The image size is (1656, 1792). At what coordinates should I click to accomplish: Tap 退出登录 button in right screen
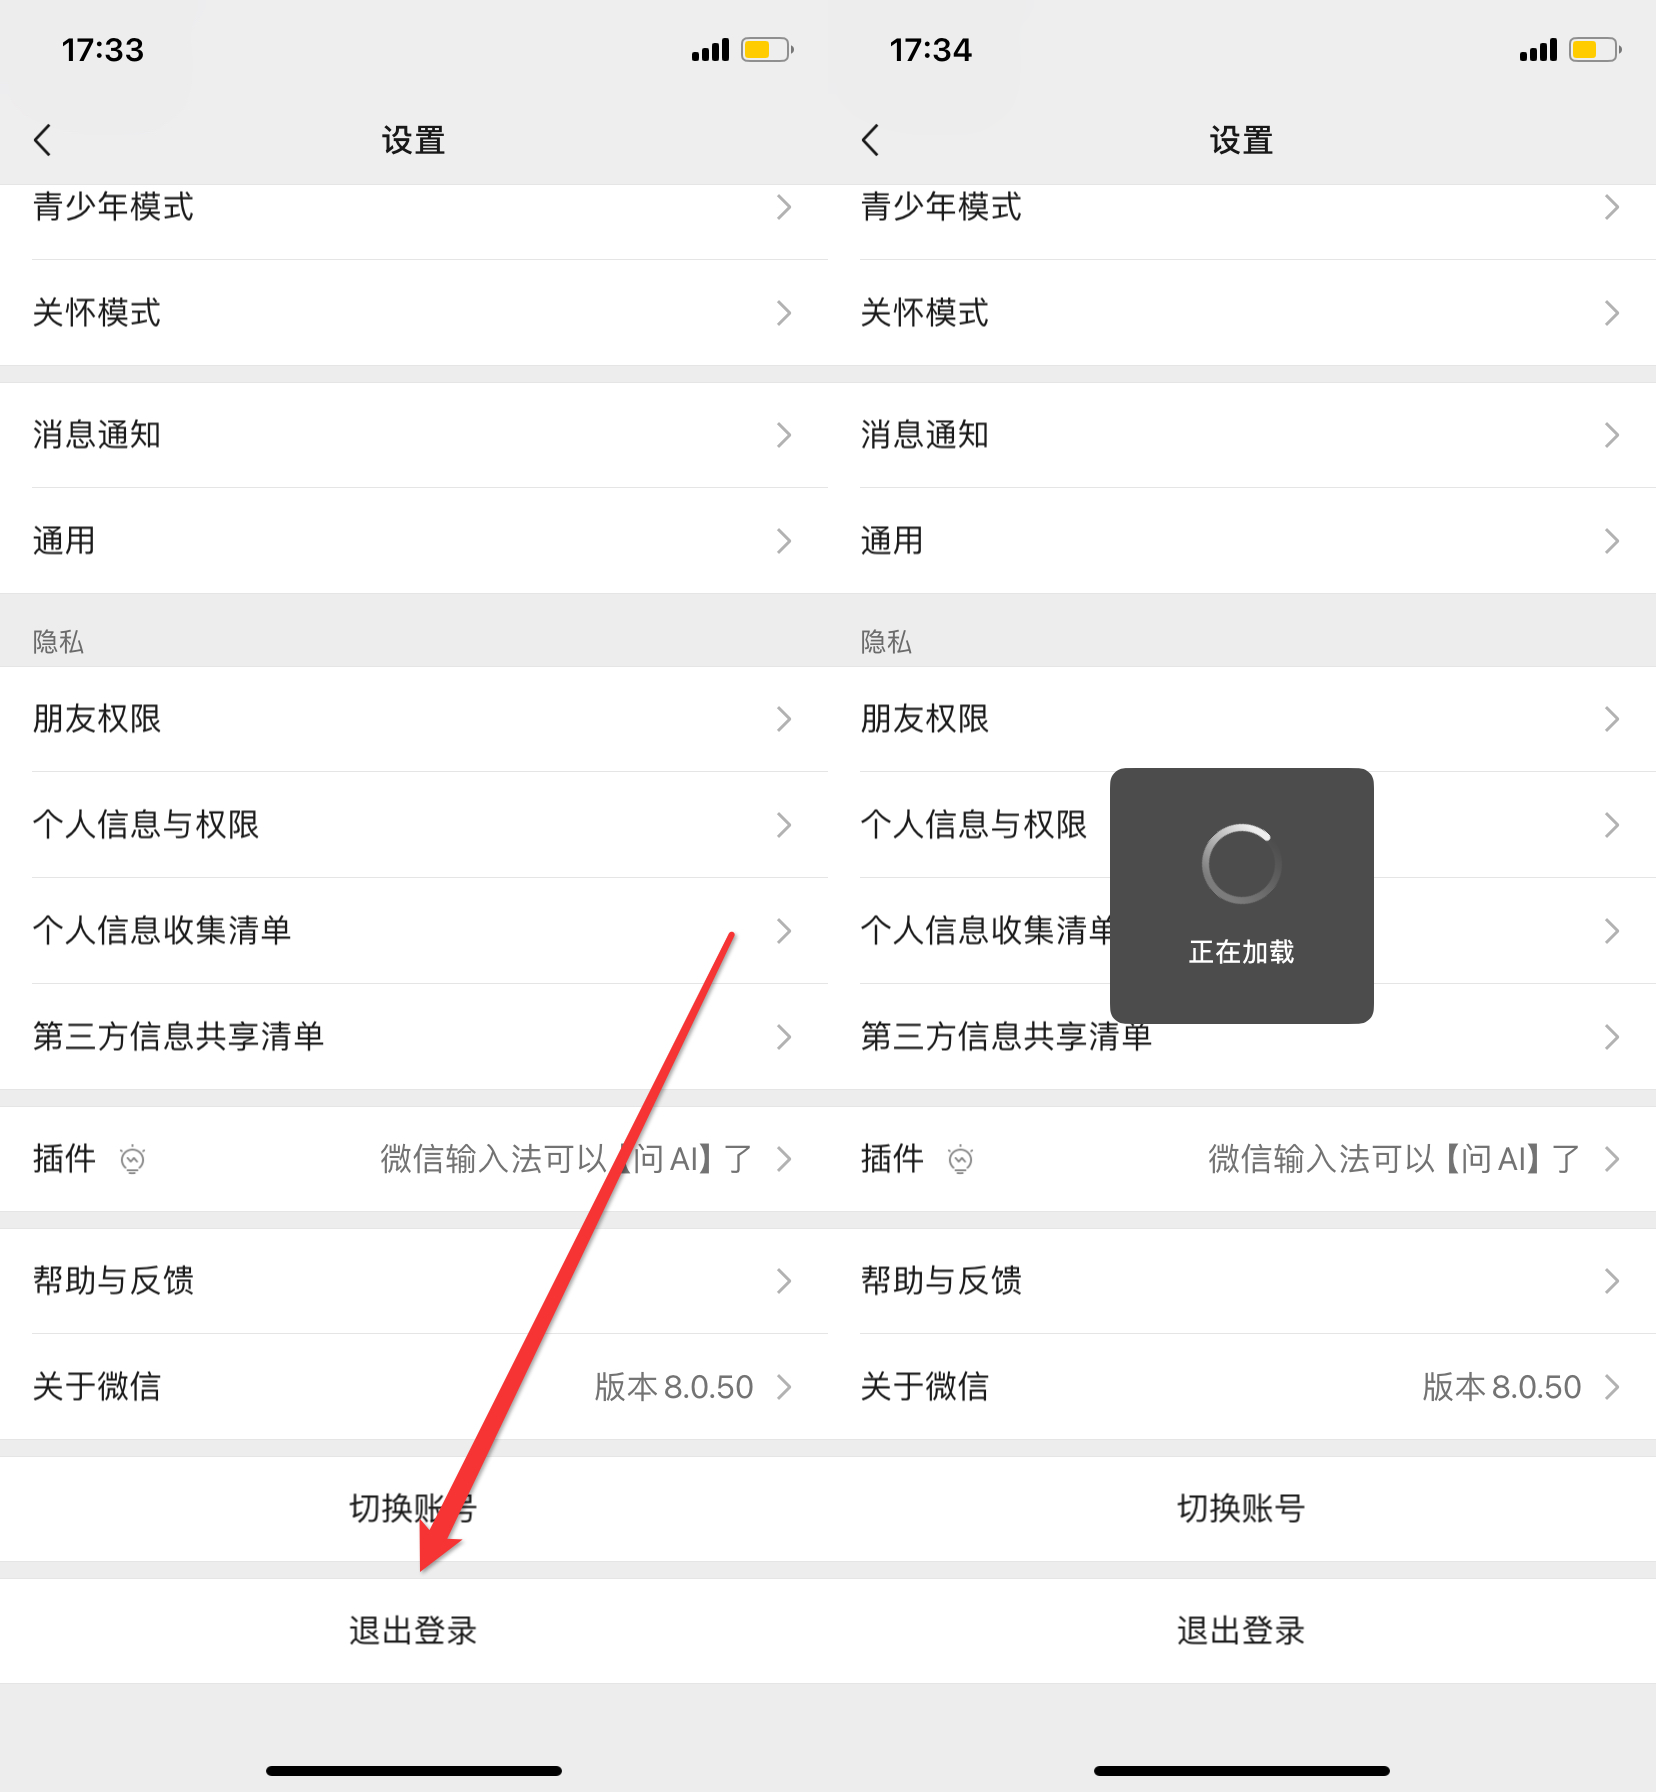[x=1242, y=1631]
